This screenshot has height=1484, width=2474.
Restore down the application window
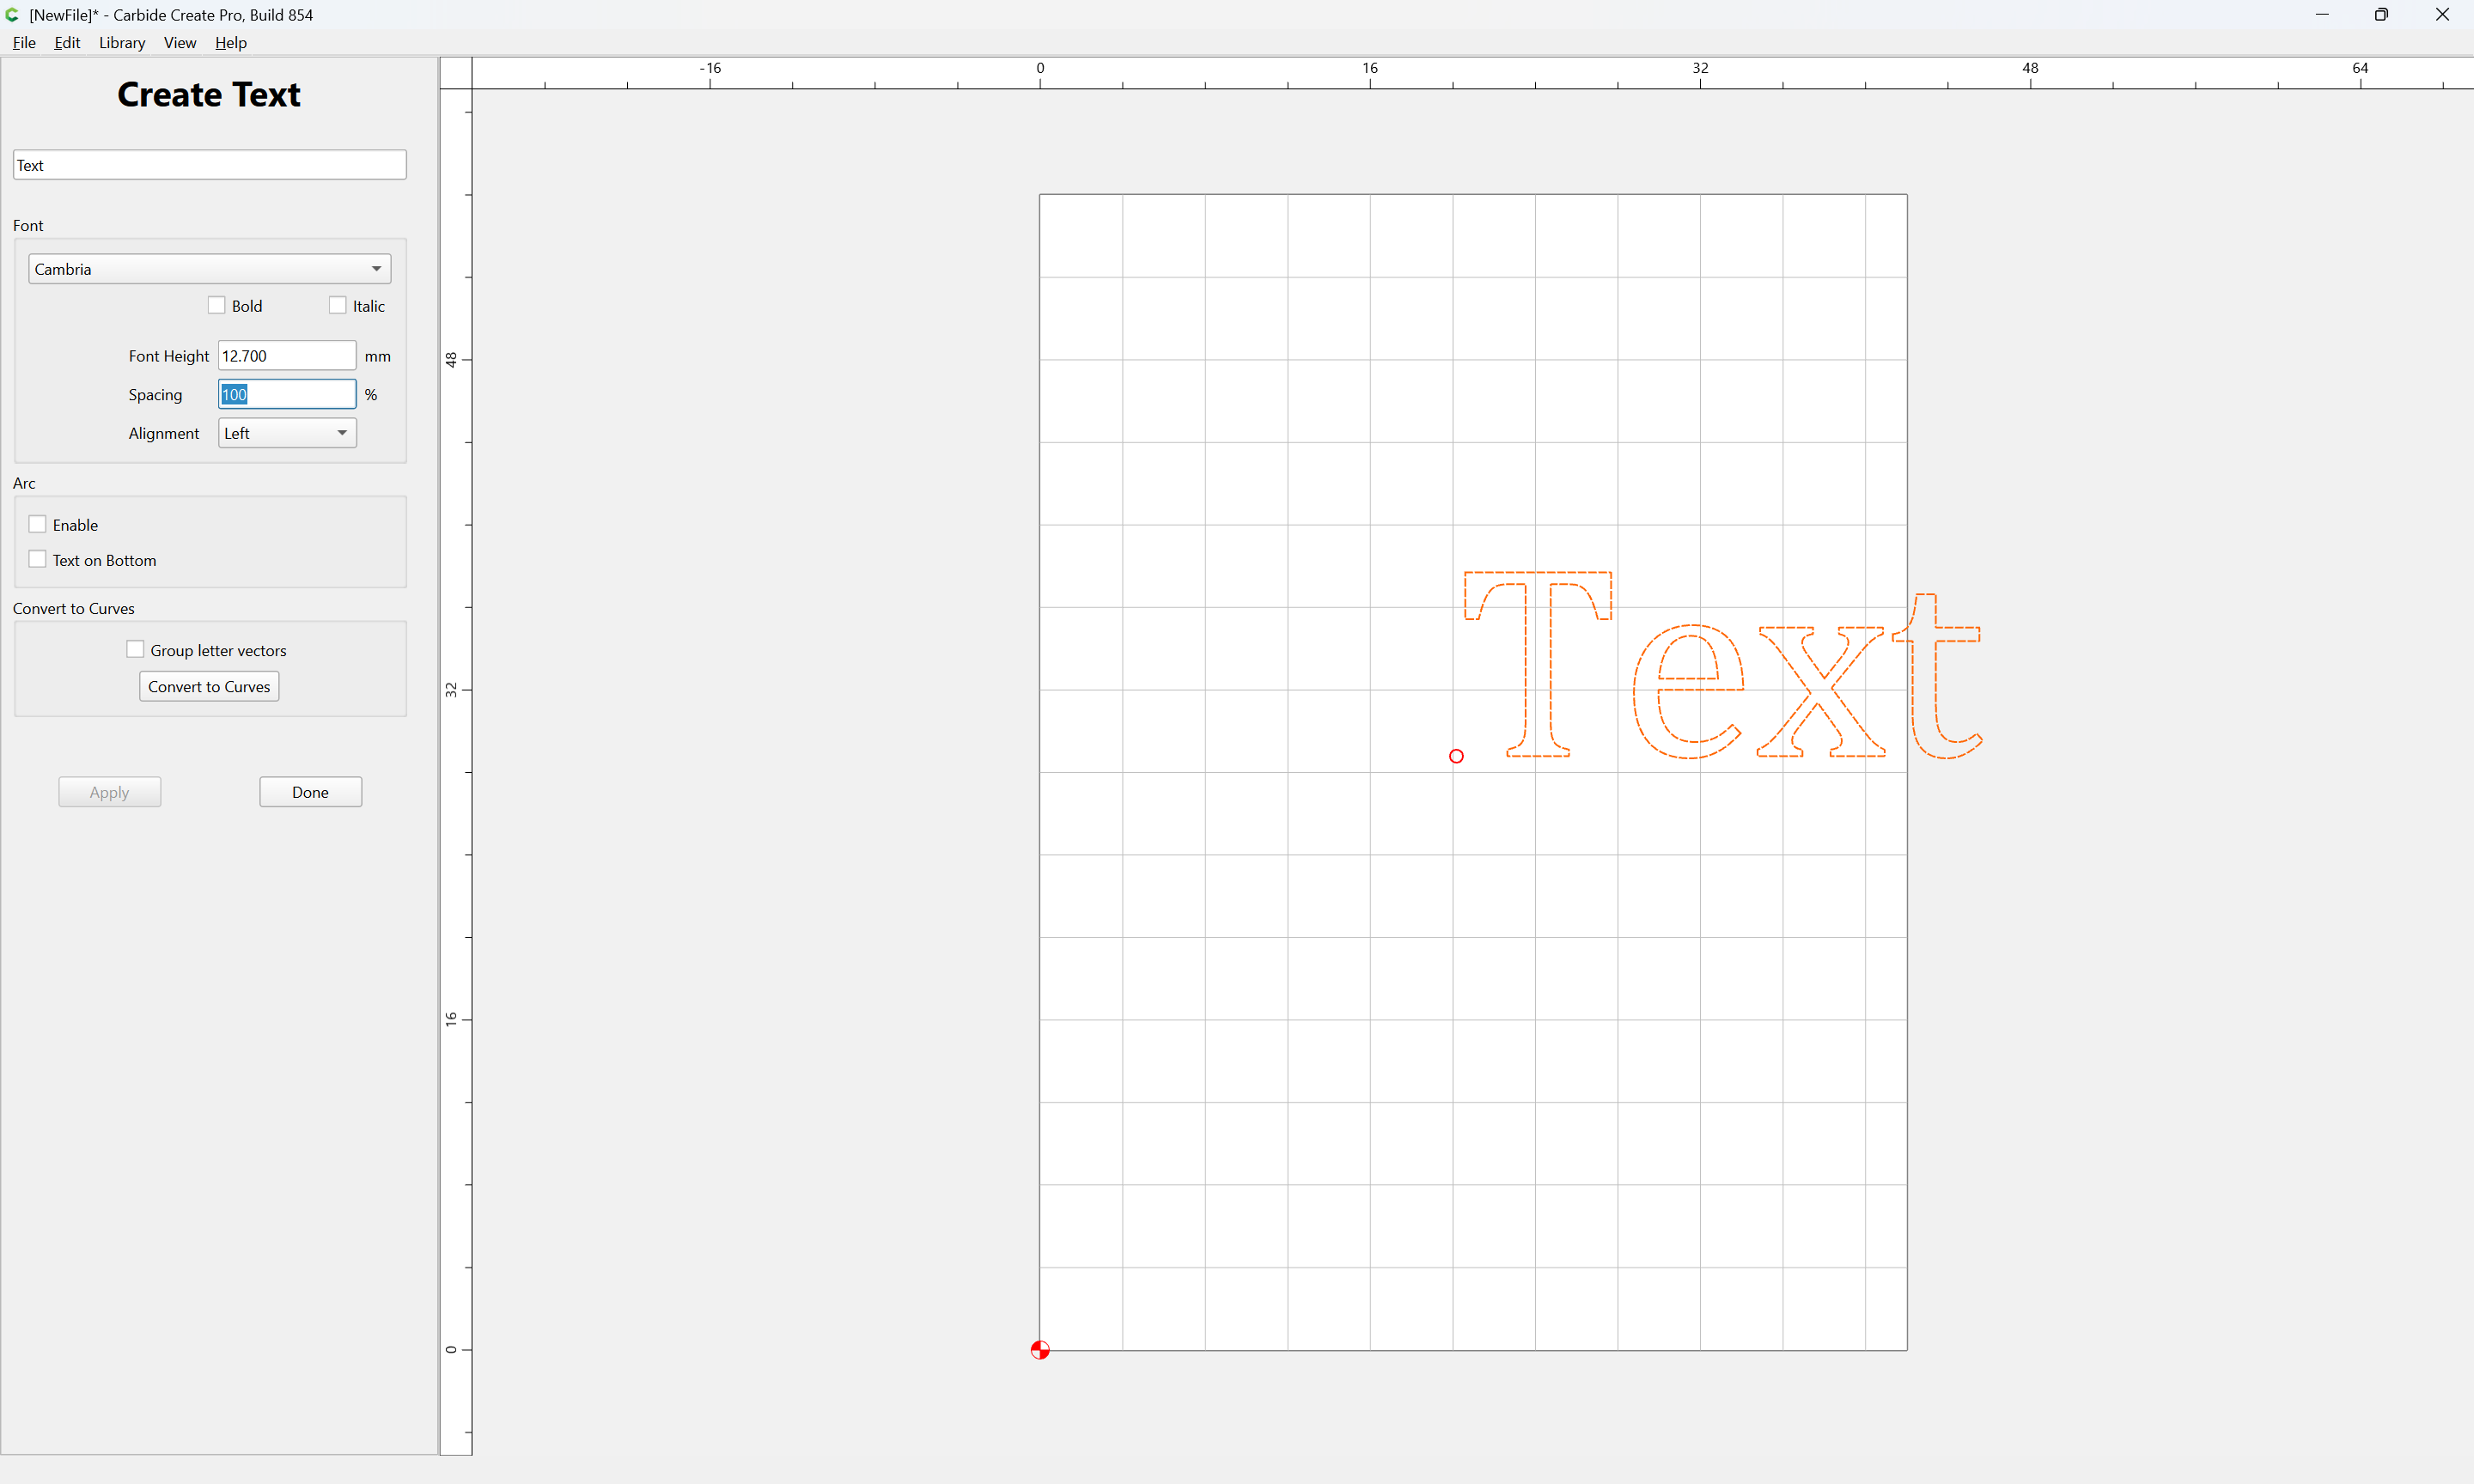click(2381, 14)
